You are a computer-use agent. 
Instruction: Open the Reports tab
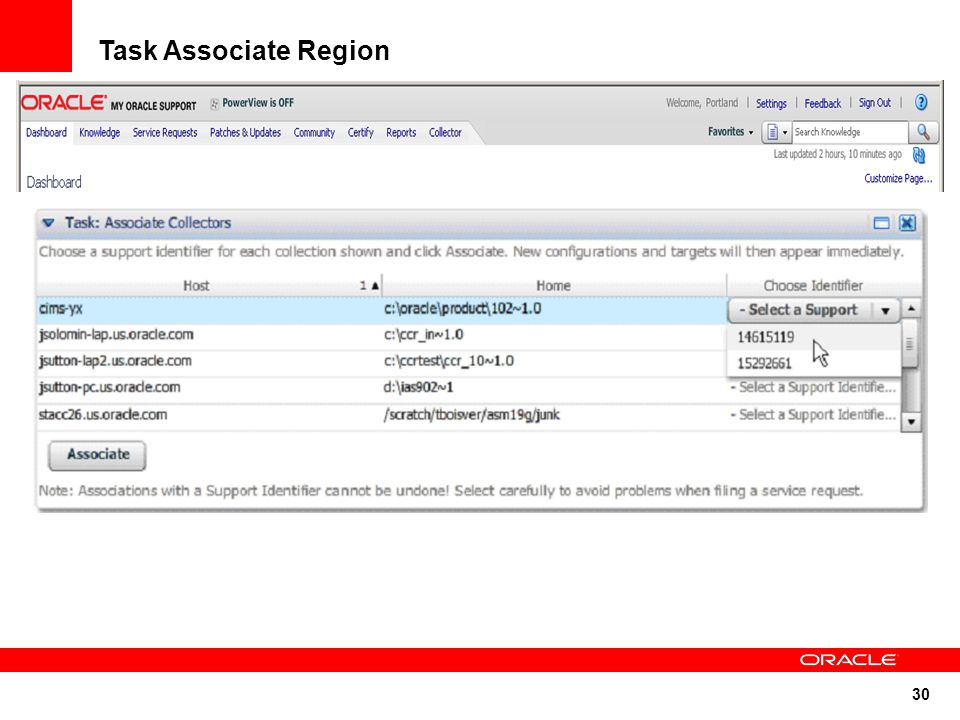point(401,132)
